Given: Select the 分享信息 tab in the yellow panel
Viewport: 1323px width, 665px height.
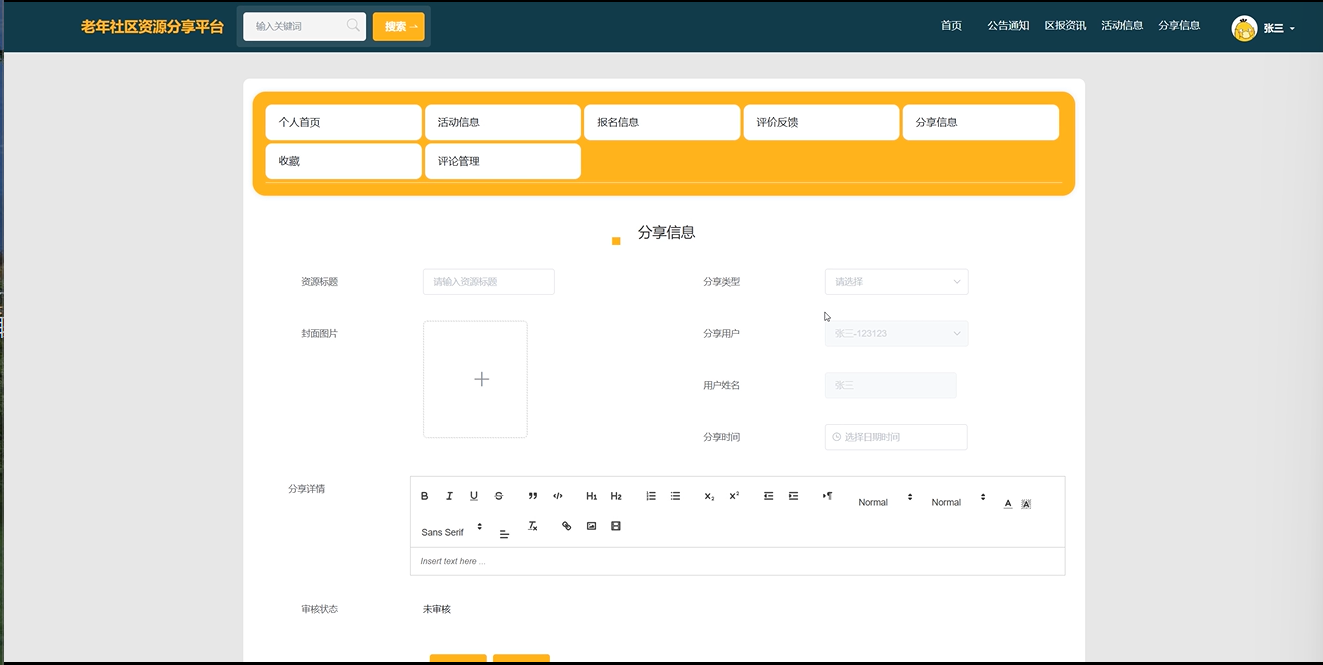Looking at the screenshot, I should (980, 122).
